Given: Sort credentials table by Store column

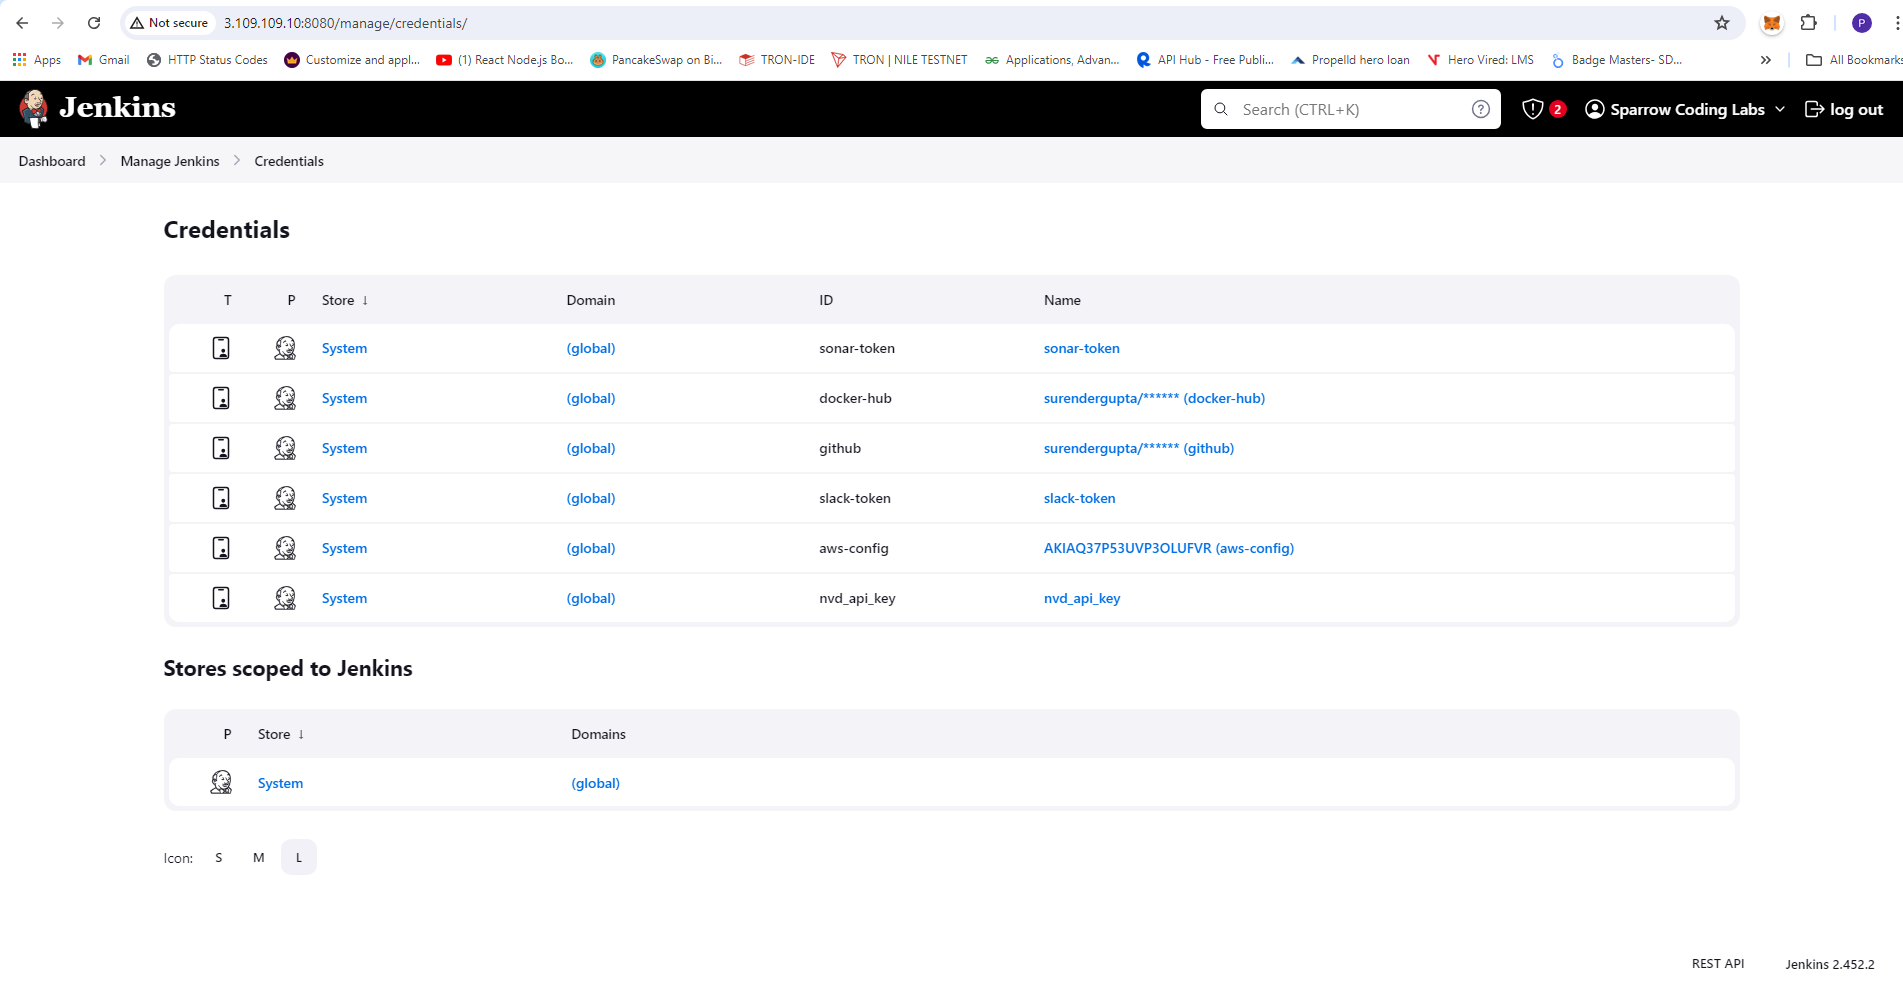Looking at the screenshot, I should 345,300.
